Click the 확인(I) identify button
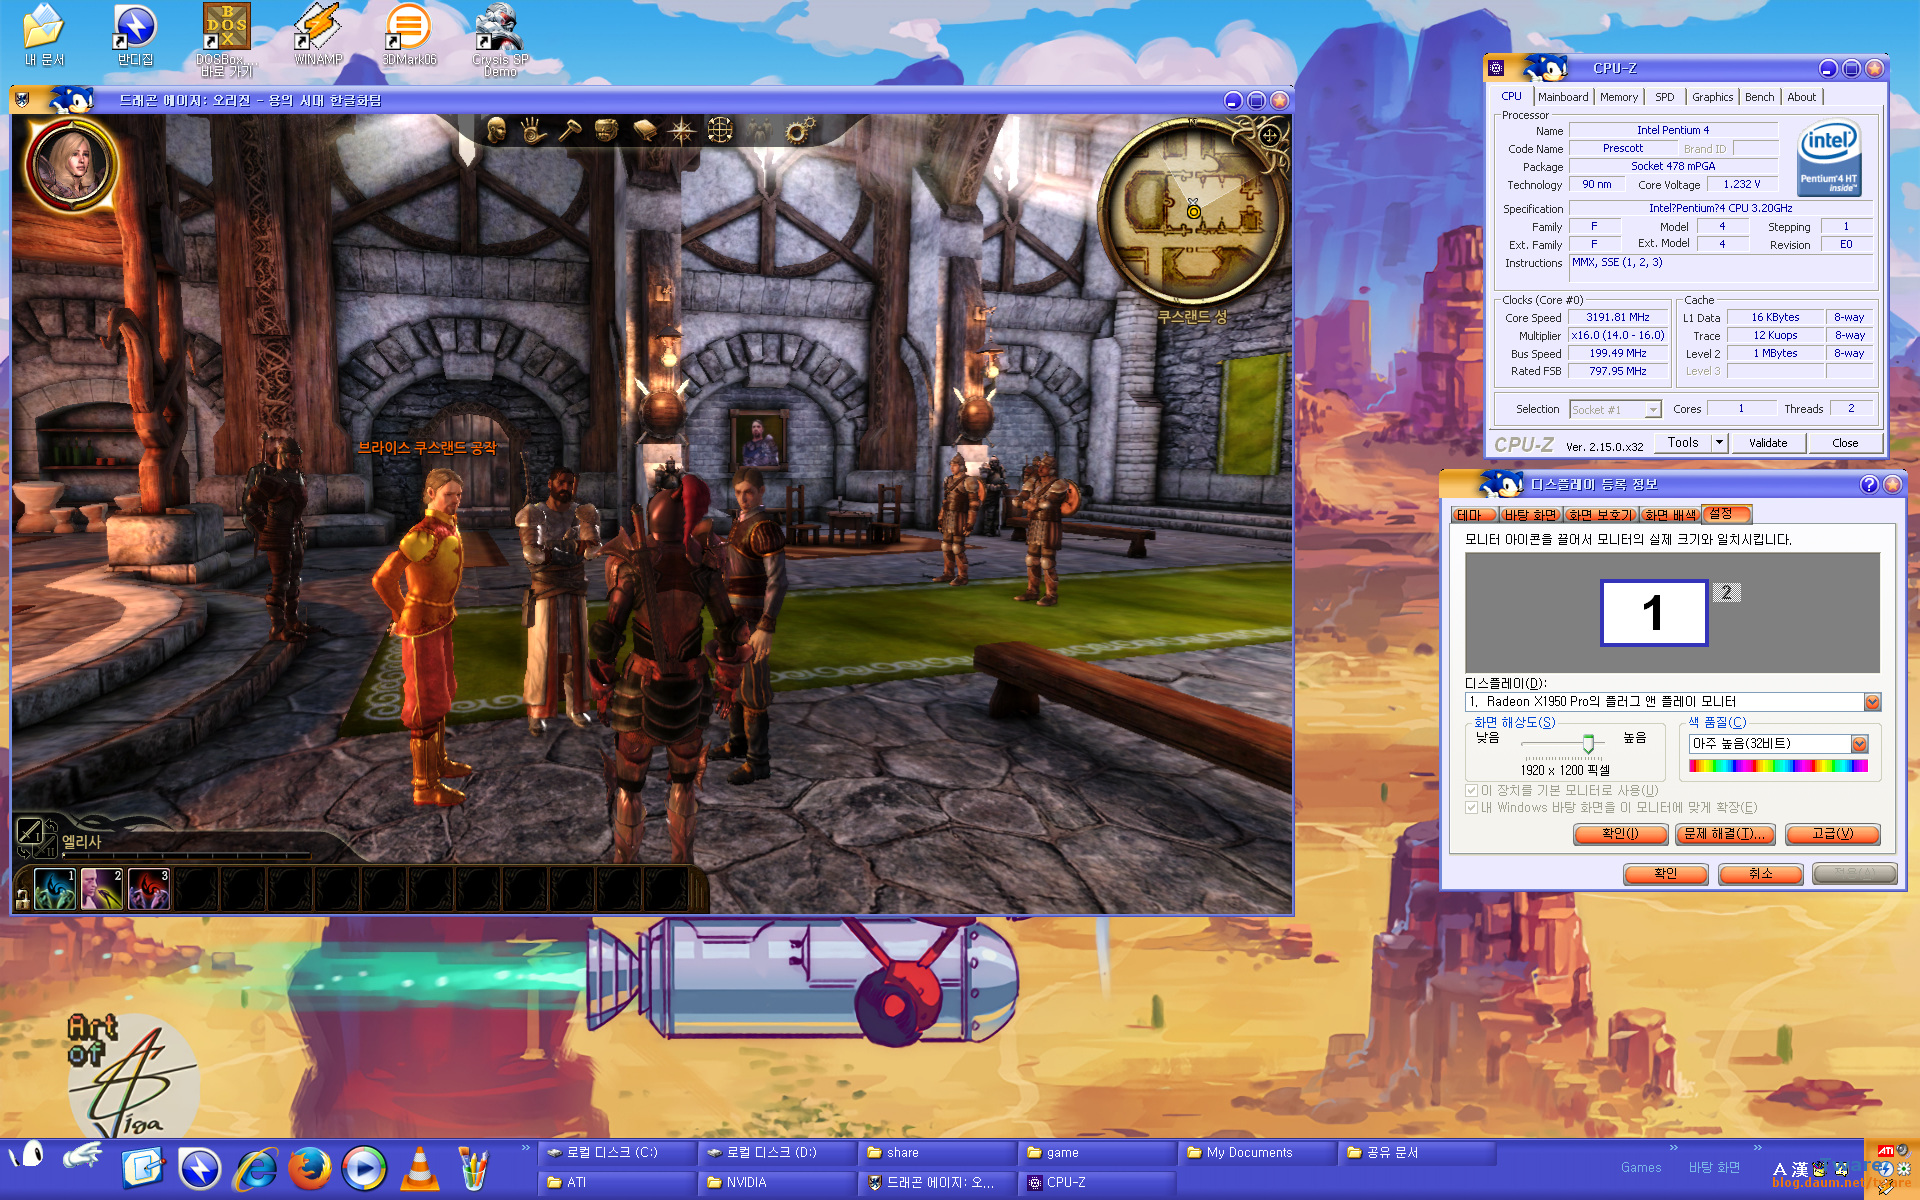The width and height of the screenshot is (1920, 1200). (x=1620, y=834)
